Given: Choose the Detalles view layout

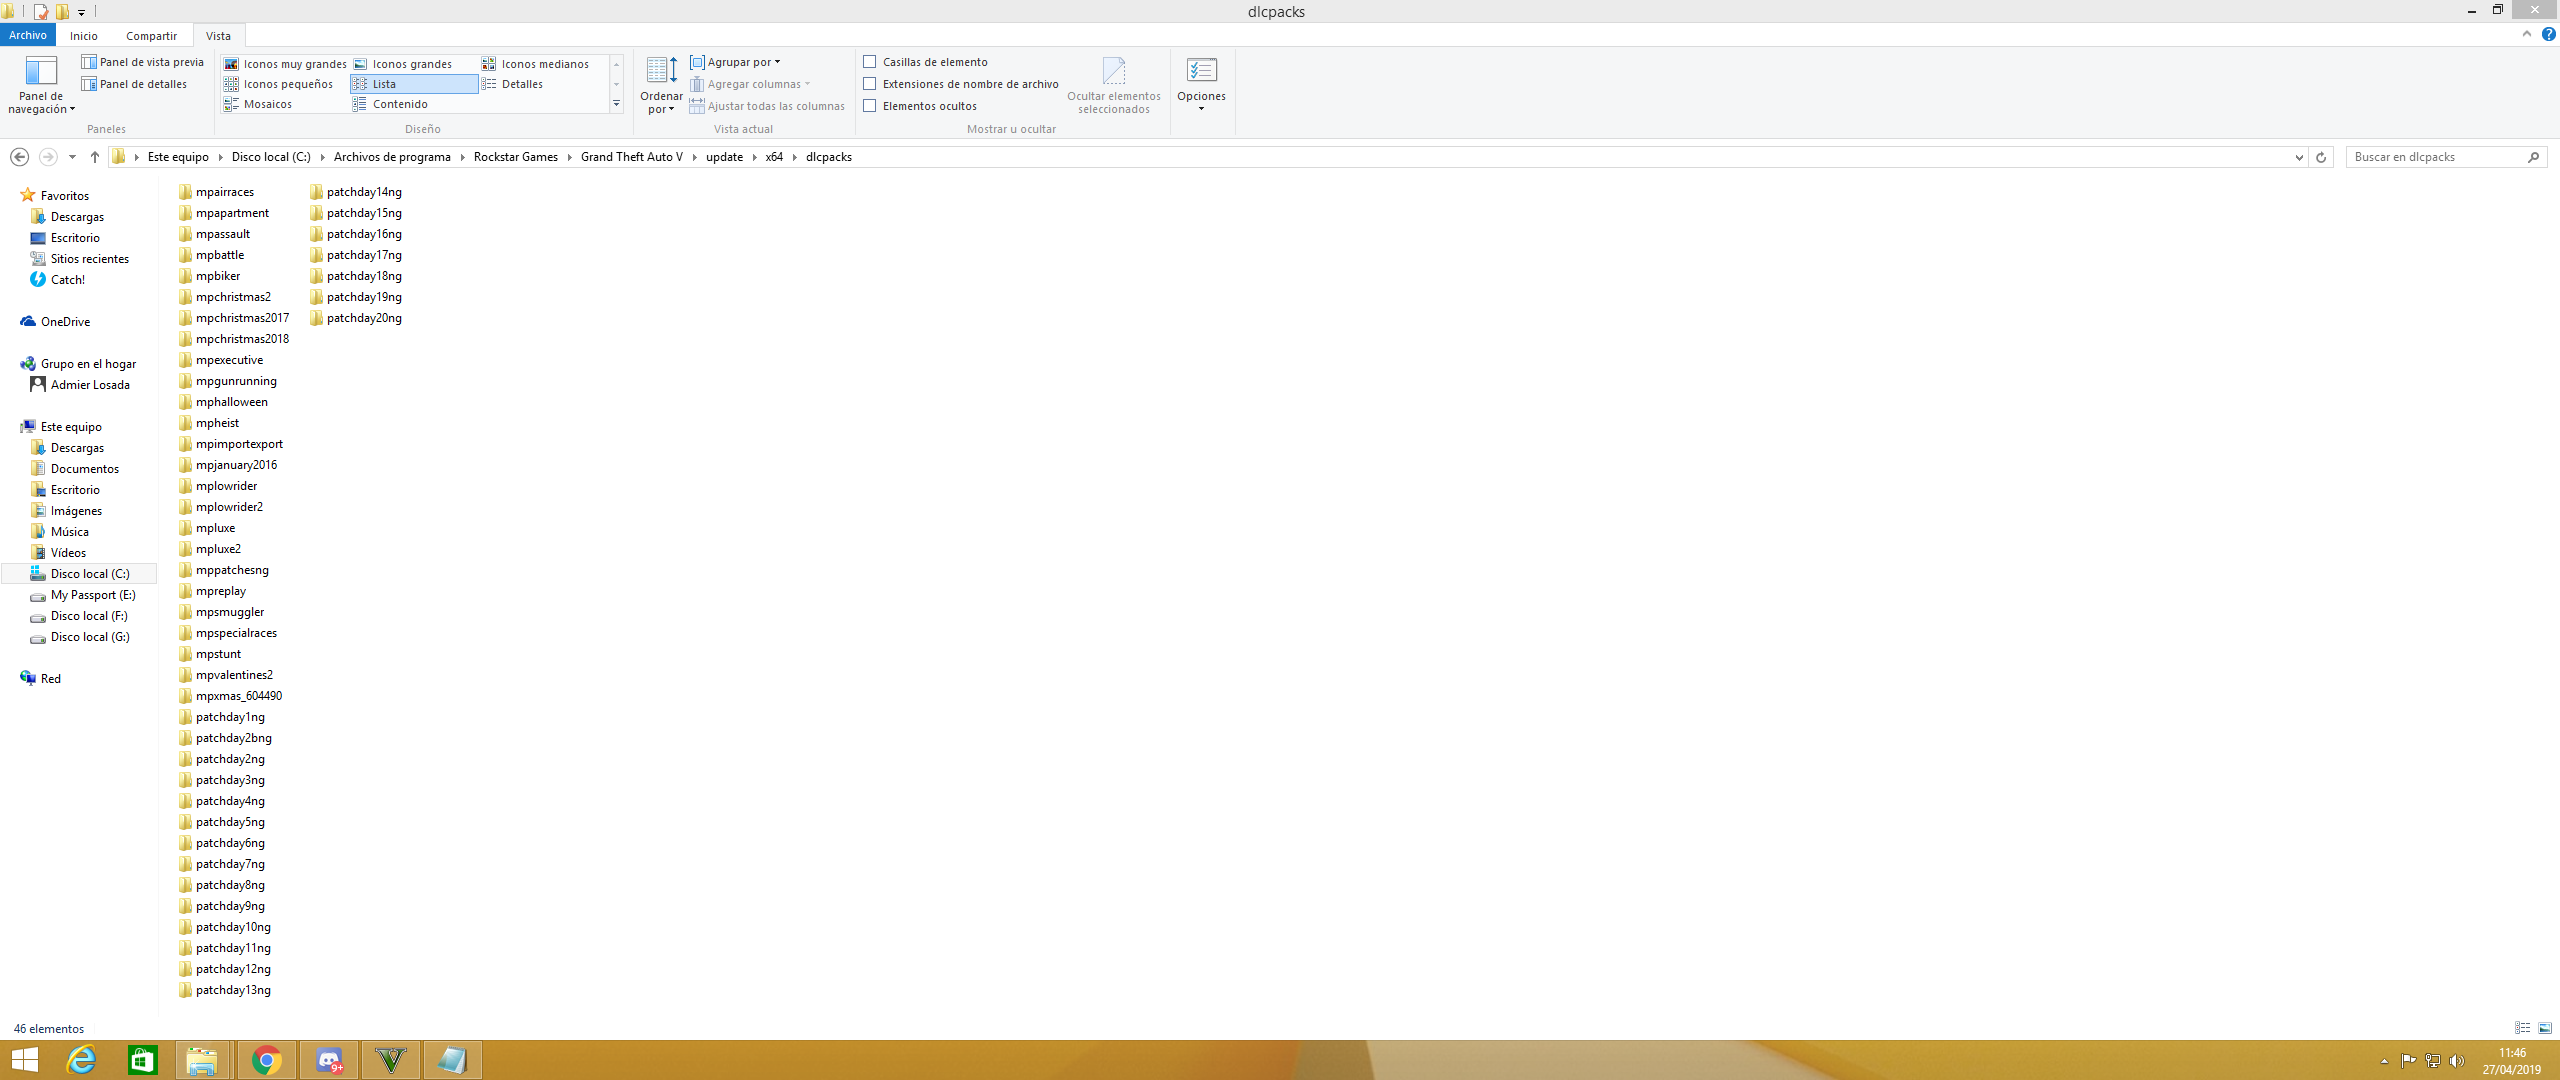Looking at the screenshot, I should (x=521, y=84).
